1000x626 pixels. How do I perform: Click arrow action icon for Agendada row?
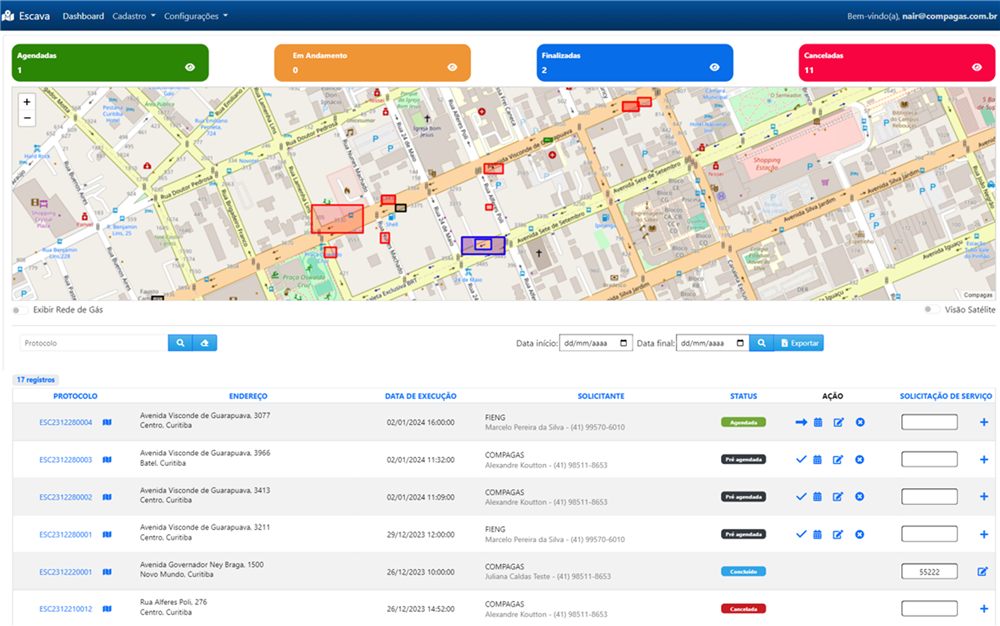click(x=801, y=422)
